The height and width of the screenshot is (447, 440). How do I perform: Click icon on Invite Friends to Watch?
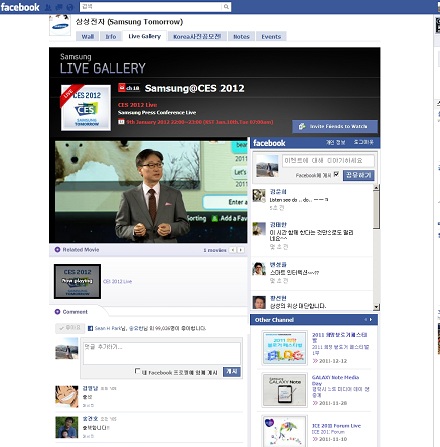click(302, 126)
